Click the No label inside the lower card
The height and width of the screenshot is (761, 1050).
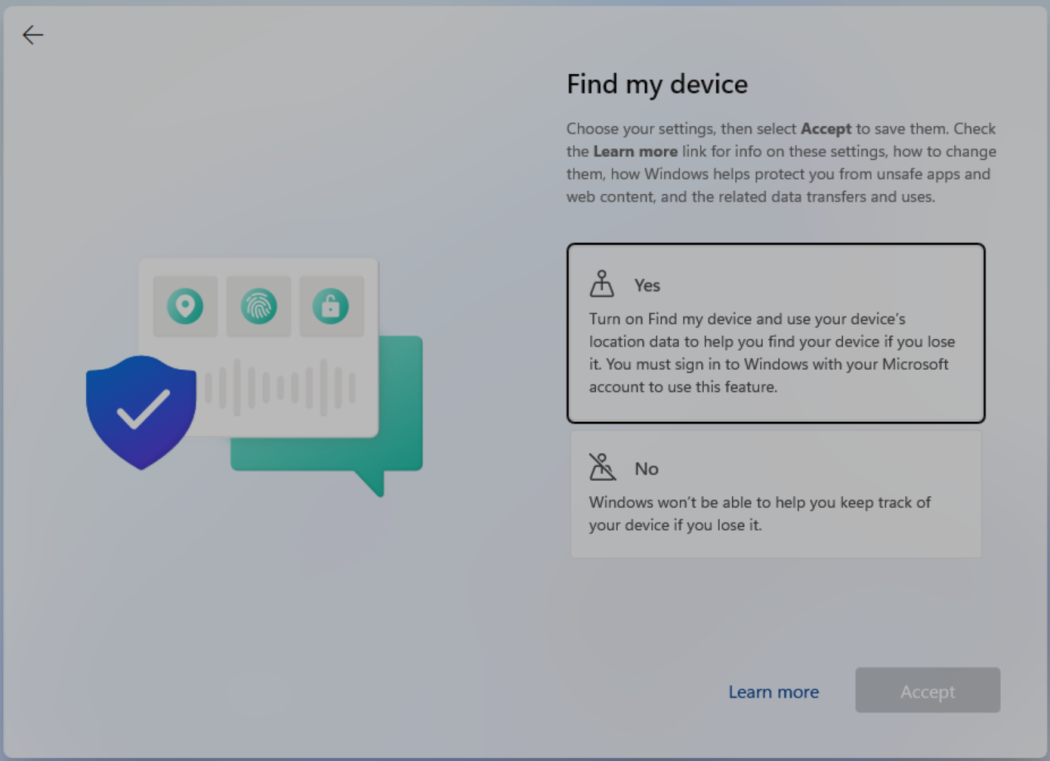pos(646,468)
